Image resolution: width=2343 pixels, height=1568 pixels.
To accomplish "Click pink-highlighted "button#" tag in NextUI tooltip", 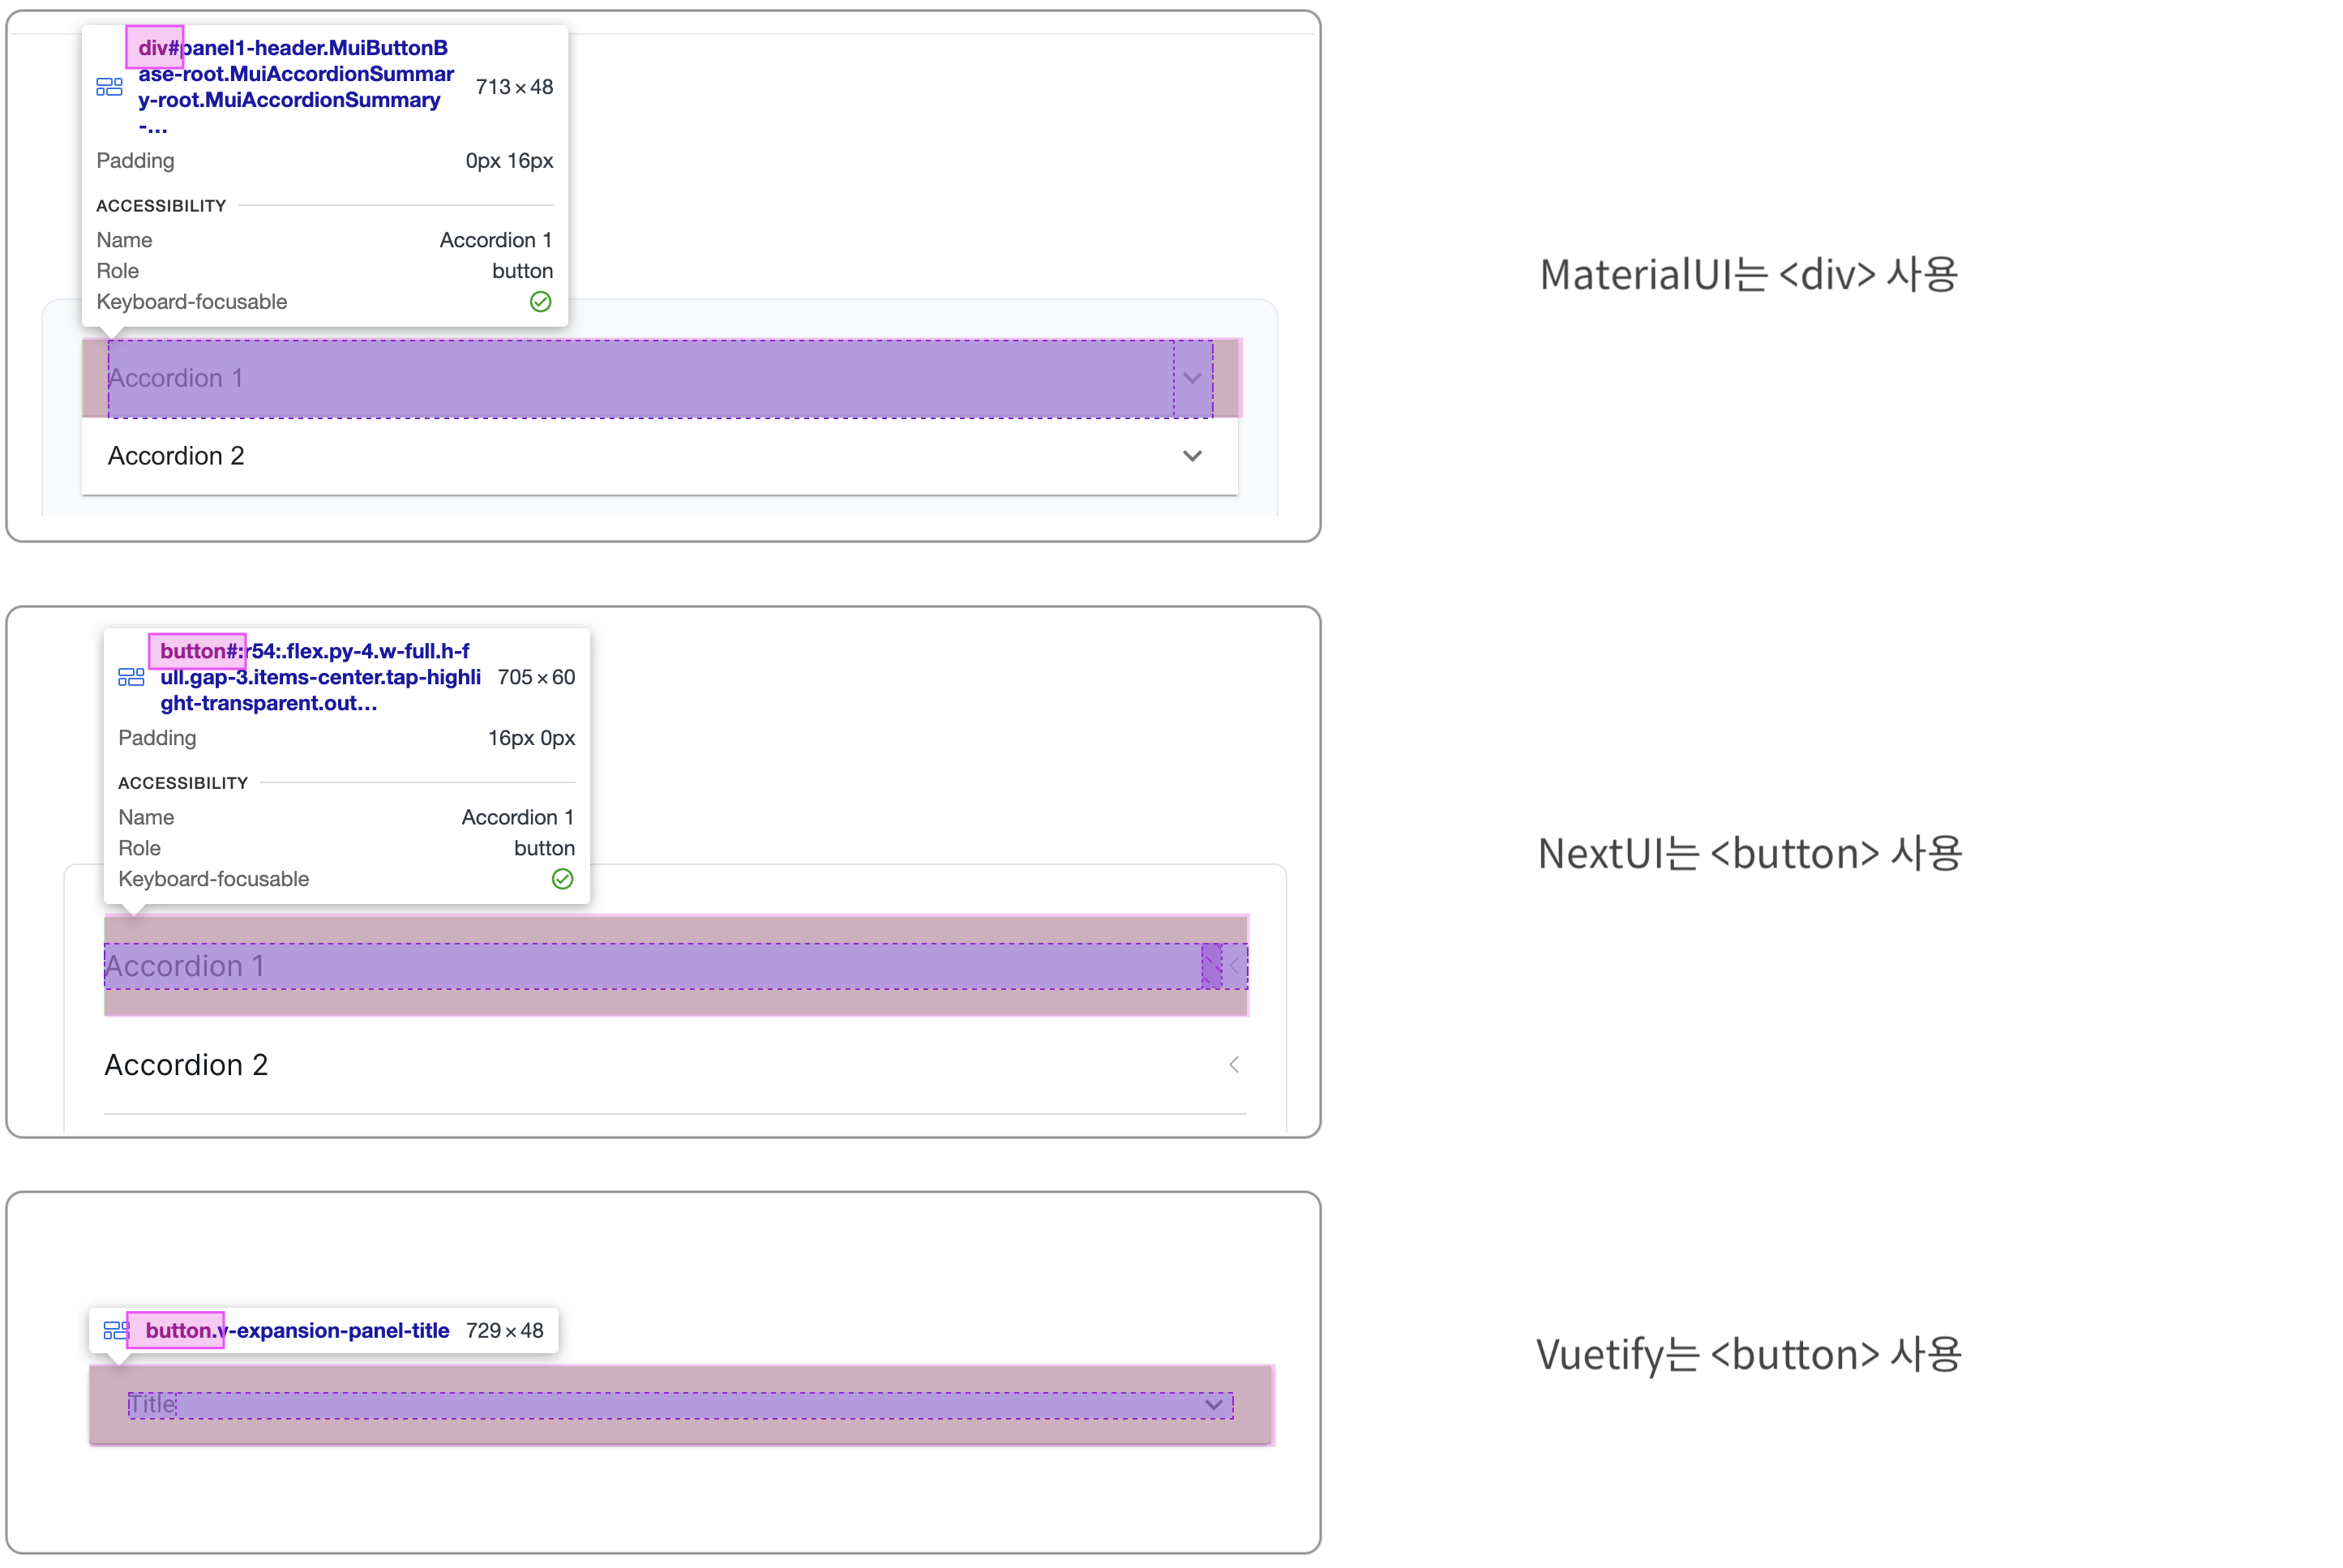I will pyautogui.click(x=198, y=651).
